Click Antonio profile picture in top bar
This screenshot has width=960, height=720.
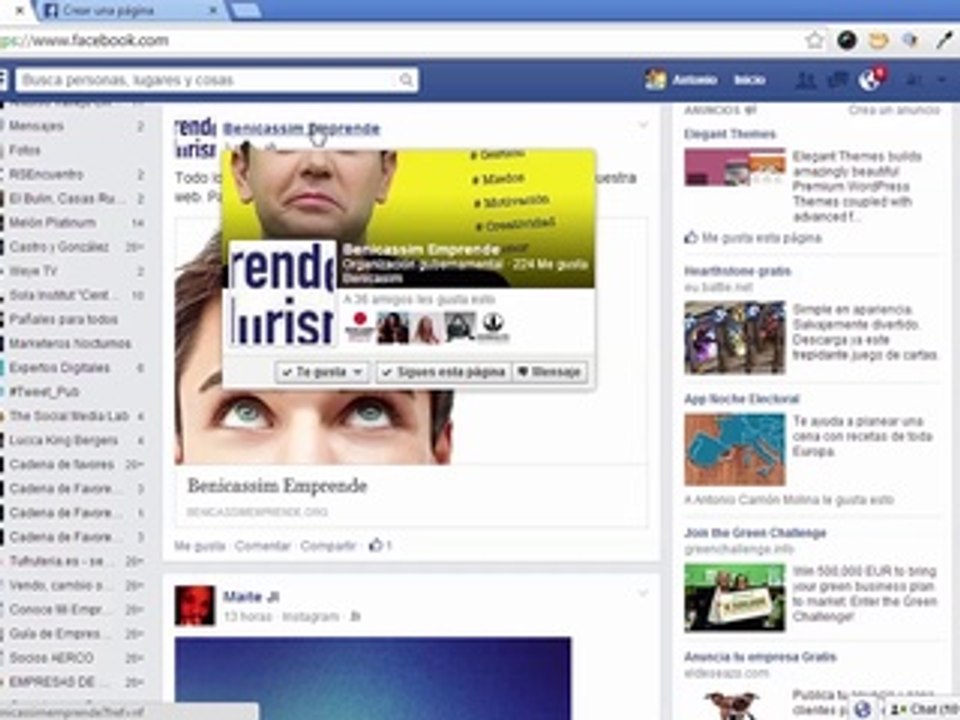pyautogui.click(x=655, y=80)
